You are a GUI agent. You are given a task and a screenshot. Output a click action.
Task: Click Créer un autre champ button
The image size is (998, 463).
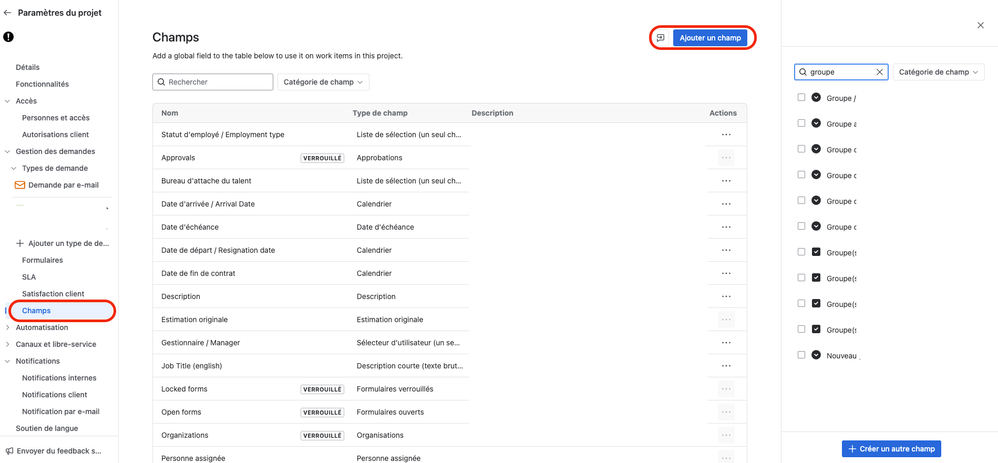click(891, 448)
